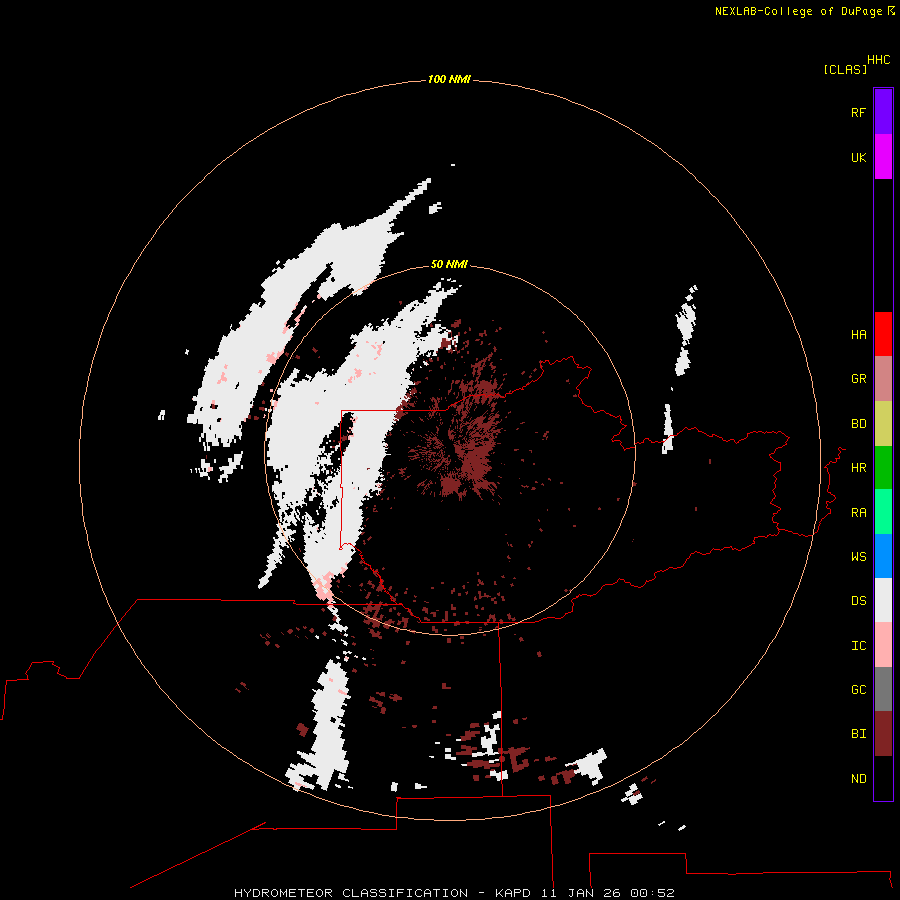Image resolution: width=900 pixels, height=900 pixels.
Task: Click the NEXLAB-College of DuPage credit text
Action: (798, 11)
